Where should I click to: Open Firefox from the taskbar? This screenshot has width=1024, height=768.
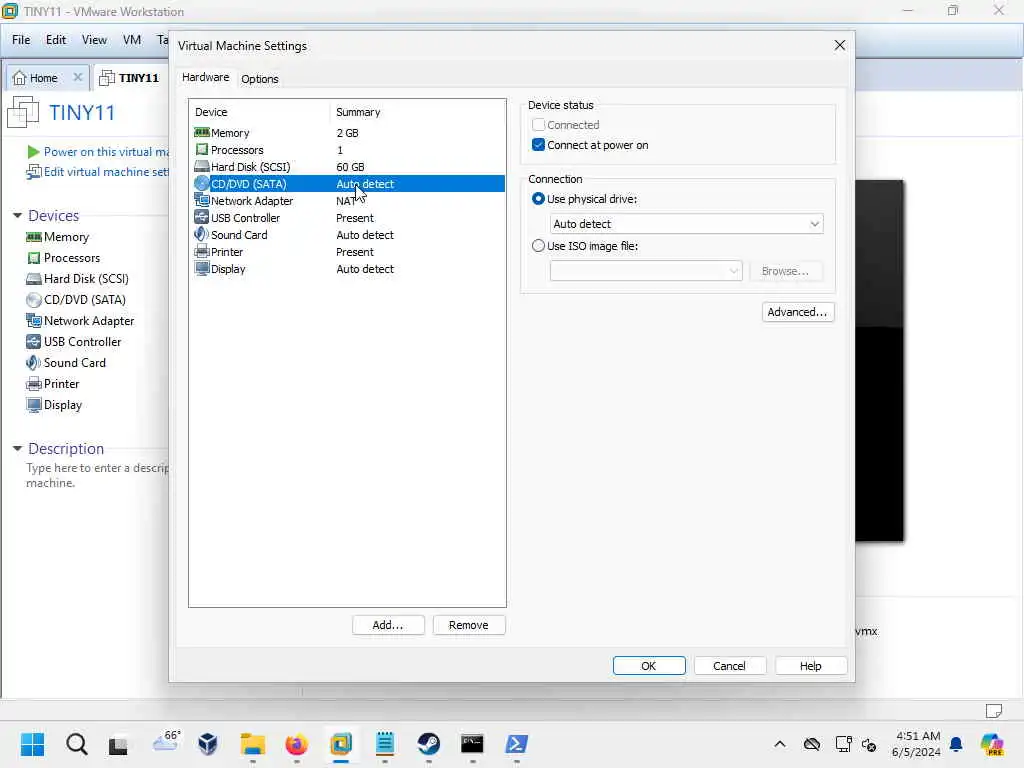tap(296, 743)
